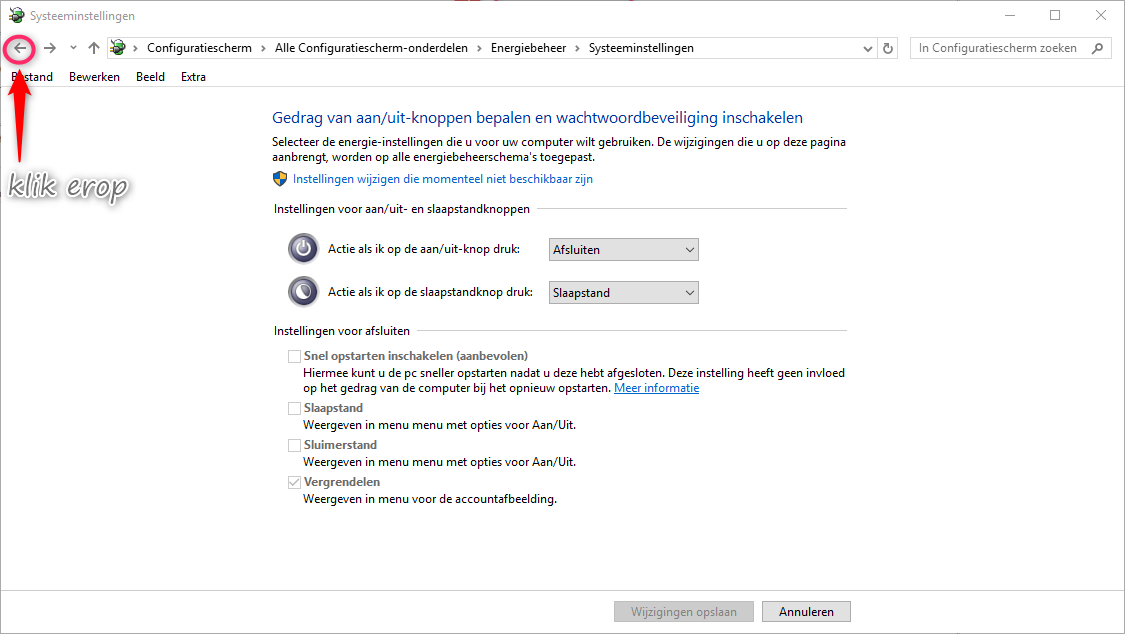This screenshot has height=634, width=1125.
Task: Refresh the address bar view
Action: pyautogui.click(x=888, y=48)
